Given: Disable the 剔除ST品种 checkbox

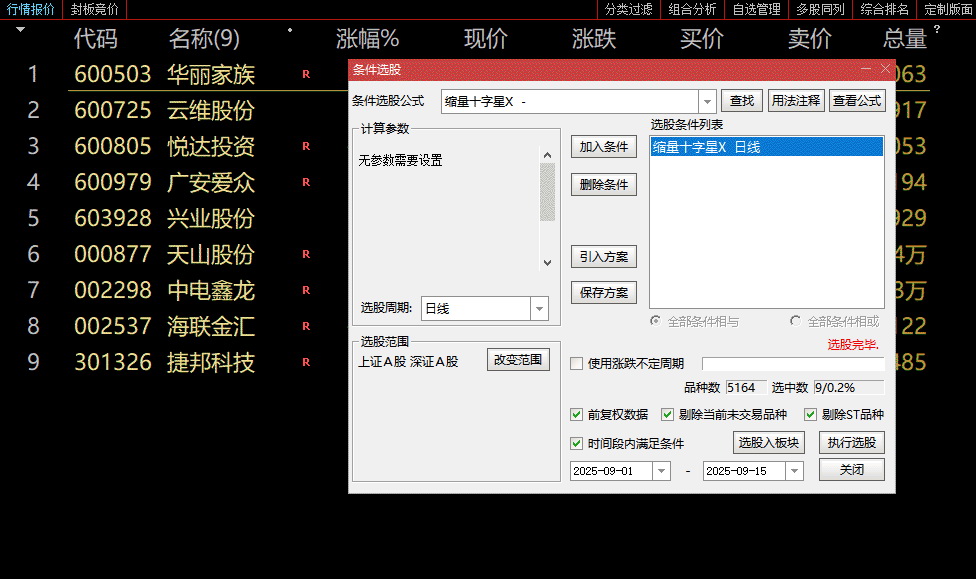Looking at the screenshot, I should (x=811, y=414).
